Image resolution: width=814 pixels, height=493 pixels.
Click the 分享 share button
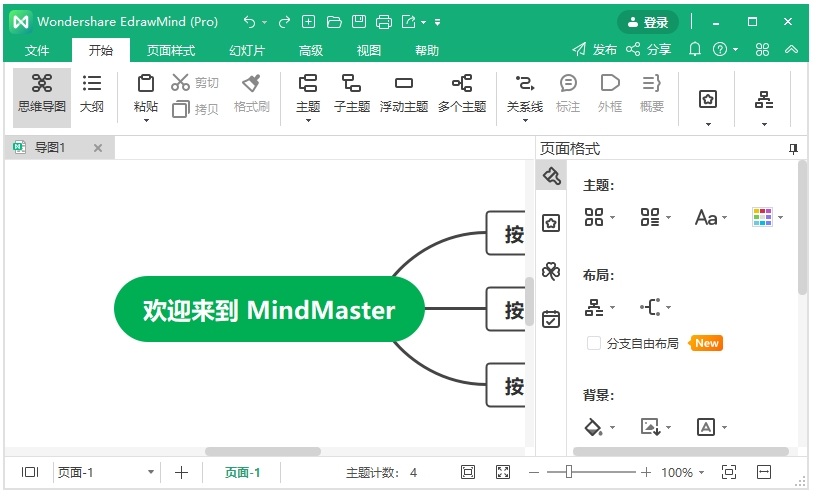pos(649,50)
